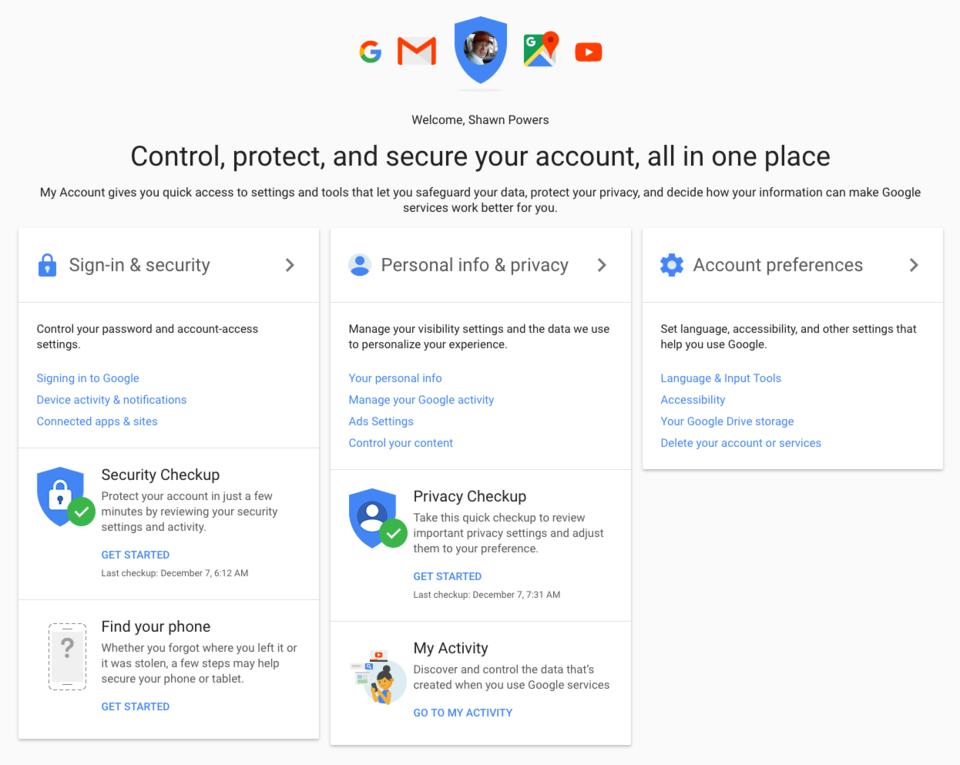Open the Signing in to Google link

tap(88, 378)
